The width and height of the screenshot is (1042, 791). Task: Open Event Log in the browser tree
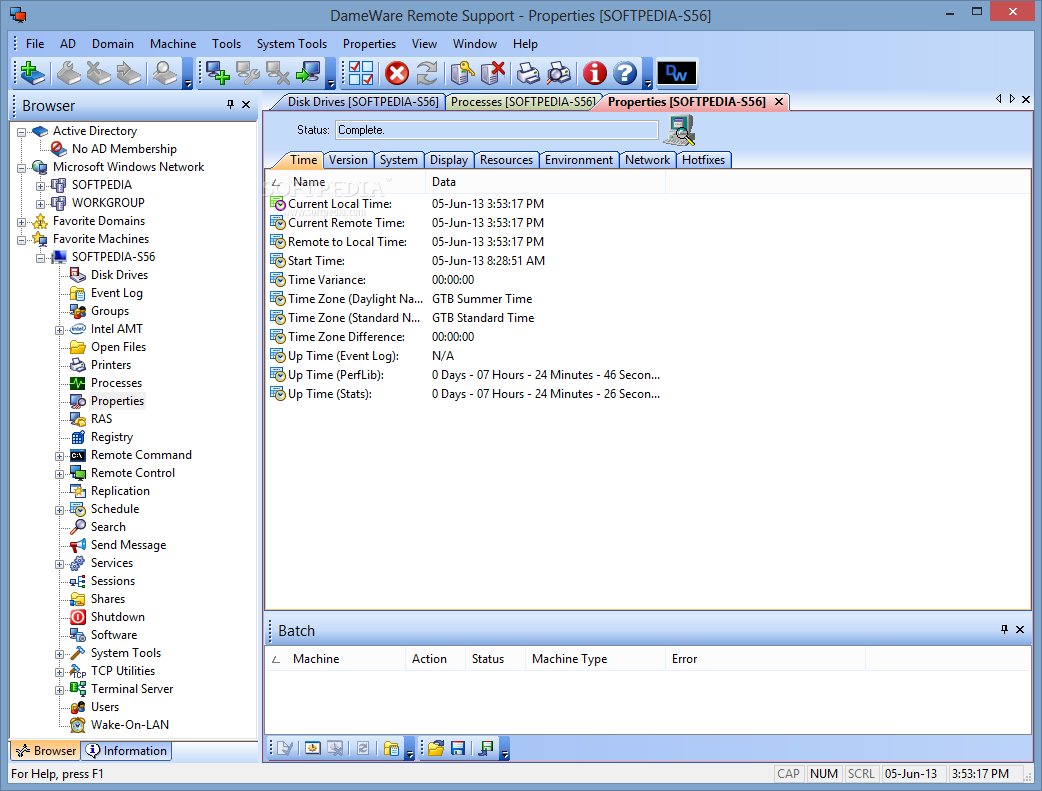click(x=116, y=292)
